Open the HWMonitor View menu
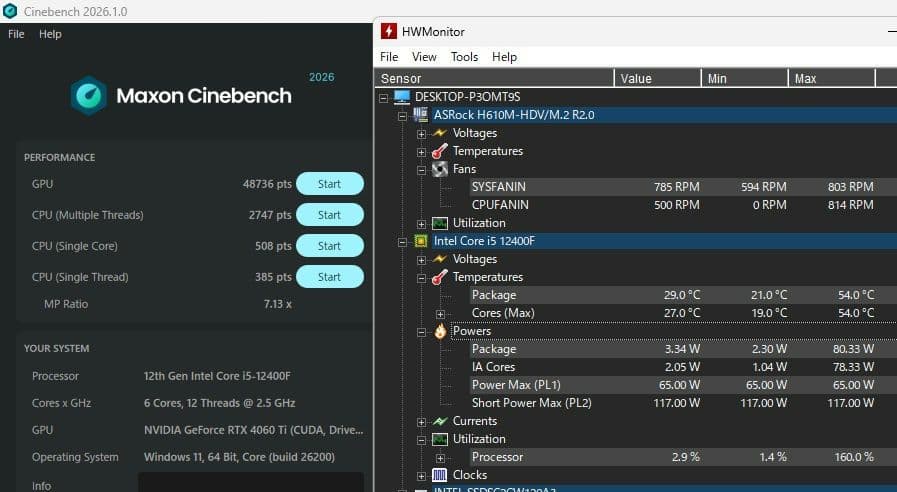Screen dimensions: 897x492 424,57
